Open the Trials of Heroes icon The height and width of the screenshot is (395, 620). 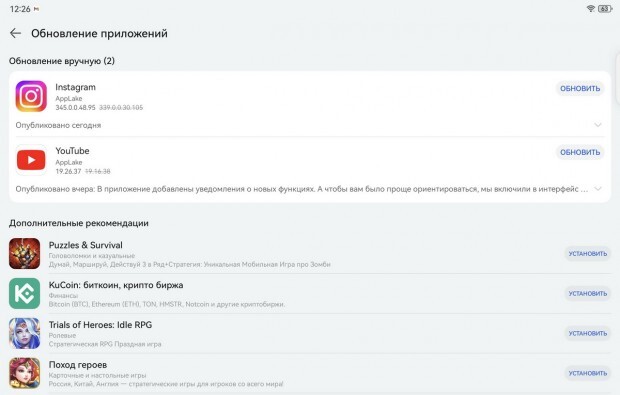(x=25, y=333)
